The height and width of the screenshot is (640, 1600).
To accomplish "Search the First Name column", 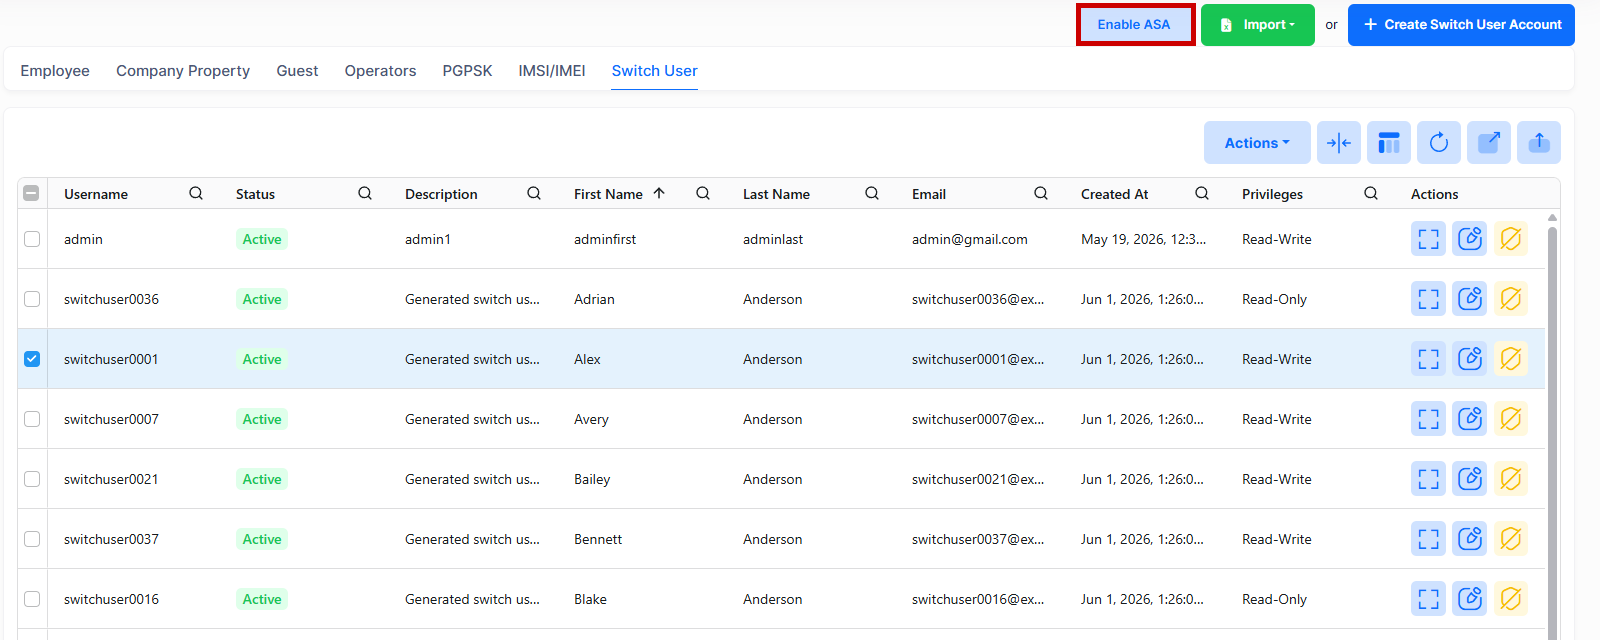I will (703, 193).
